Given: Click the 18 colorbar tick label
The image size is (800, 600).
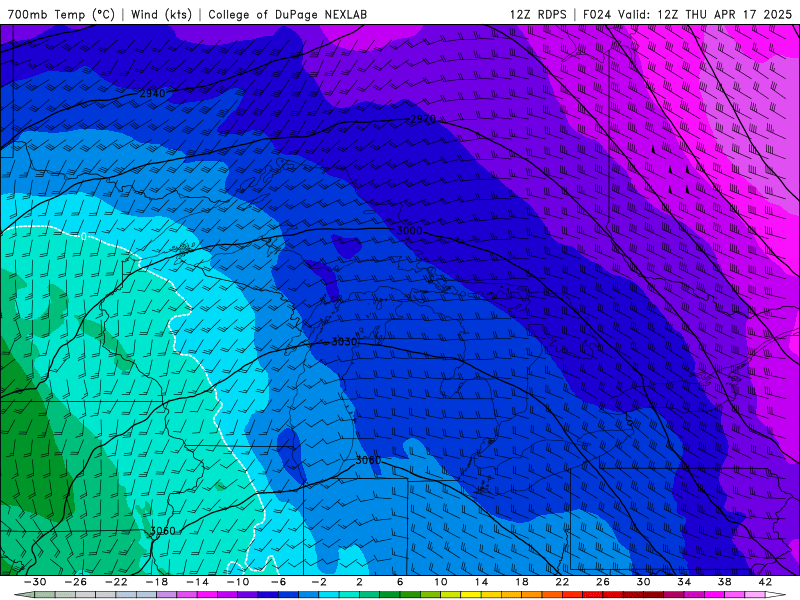Looking at the screenshot, I should click(521, 582).
